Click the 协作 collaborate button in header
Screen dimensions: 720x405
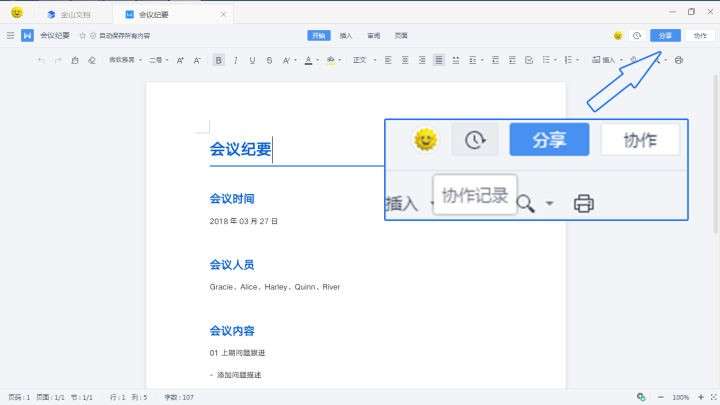coord(700,35)
